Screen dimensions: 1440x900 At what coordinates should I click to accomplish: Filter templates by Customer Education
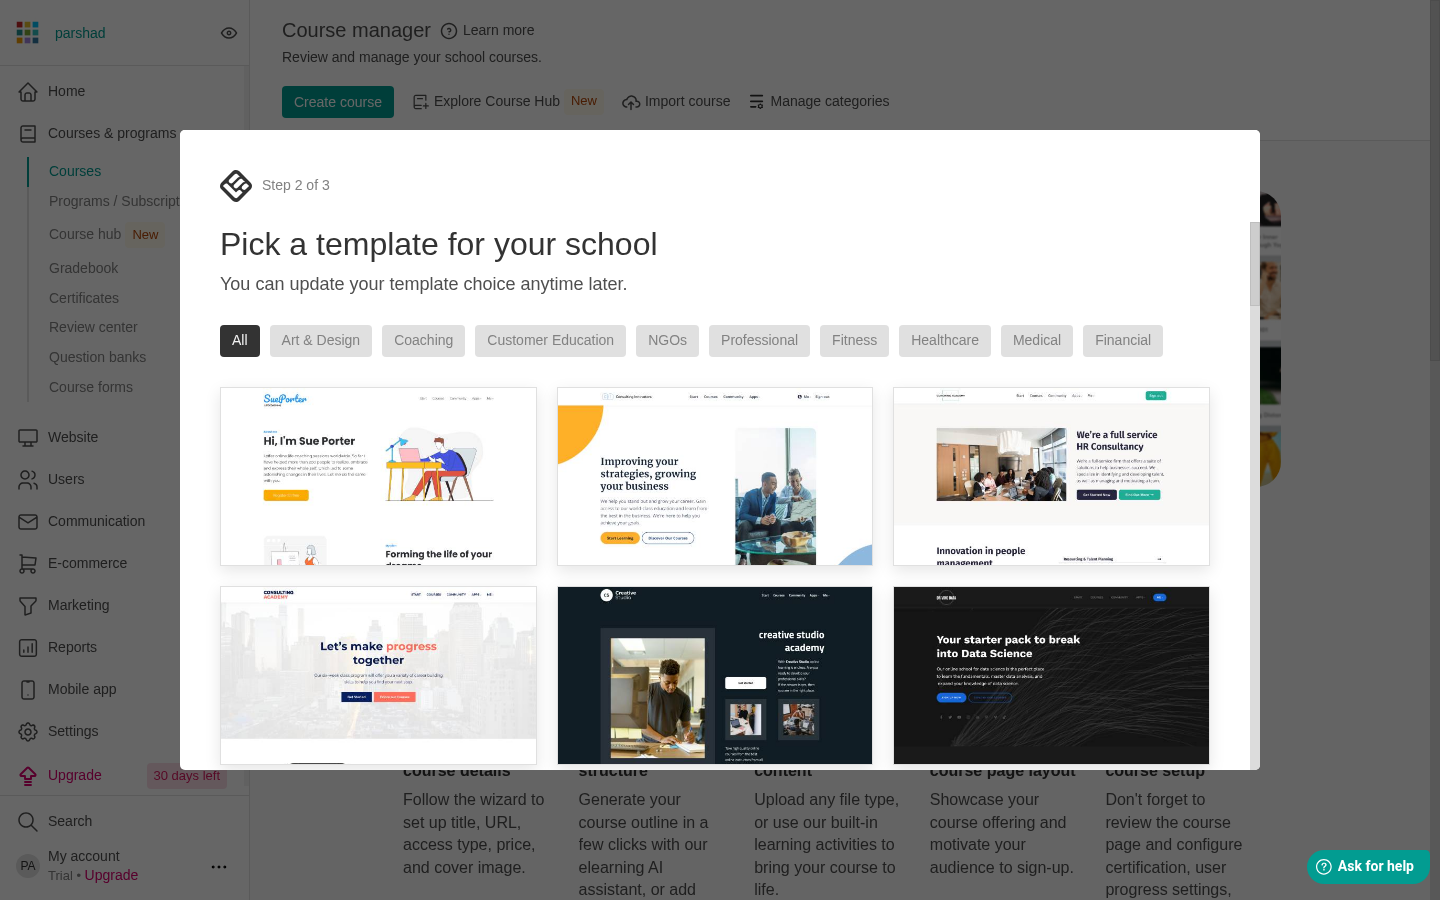(551, 341)
